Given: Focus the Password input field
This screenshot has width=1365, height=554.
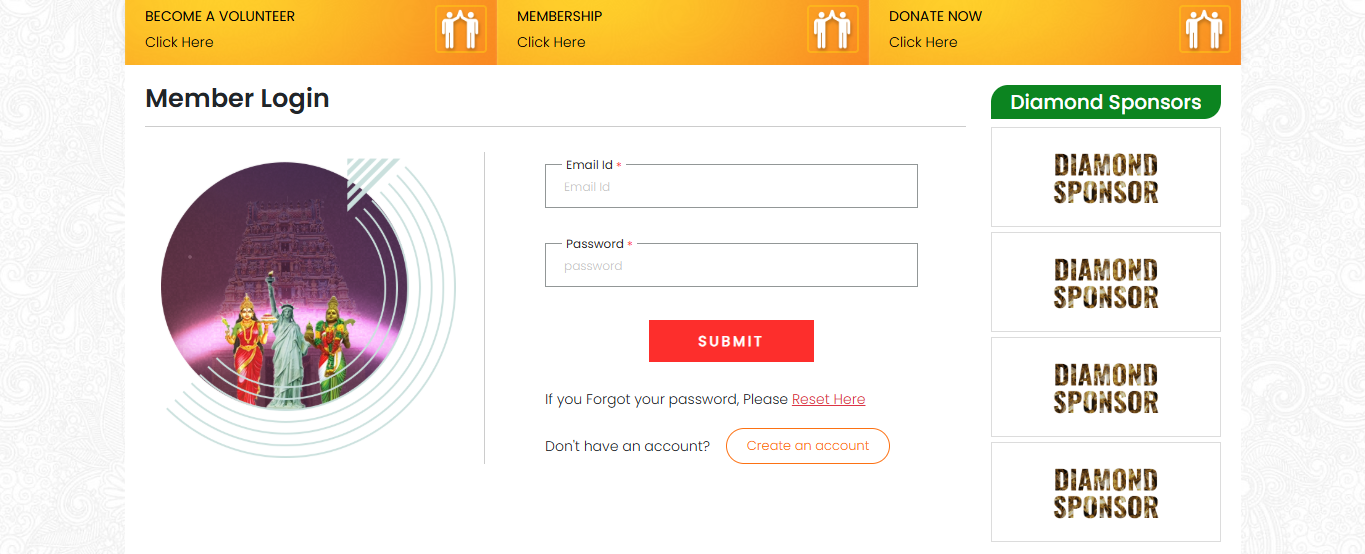Looking at the screenshot, I should point(731,266).
